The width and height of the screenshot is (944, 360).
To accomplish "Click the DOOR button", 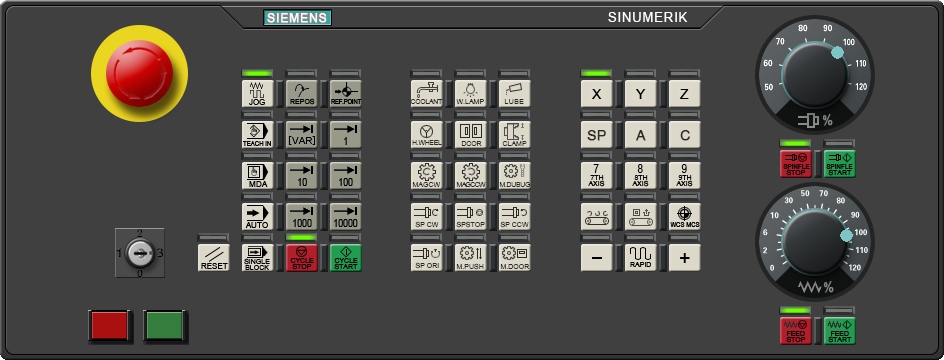I will (470, 134).
